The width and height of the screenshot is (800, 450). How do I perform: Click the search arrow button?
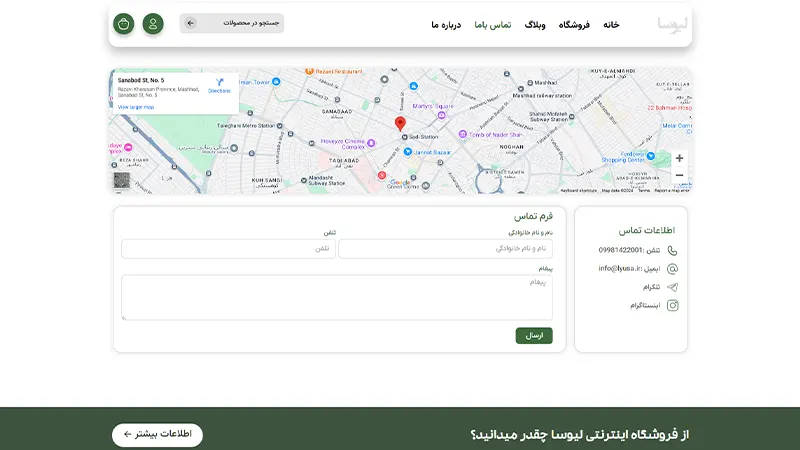(x=190, y=23)
